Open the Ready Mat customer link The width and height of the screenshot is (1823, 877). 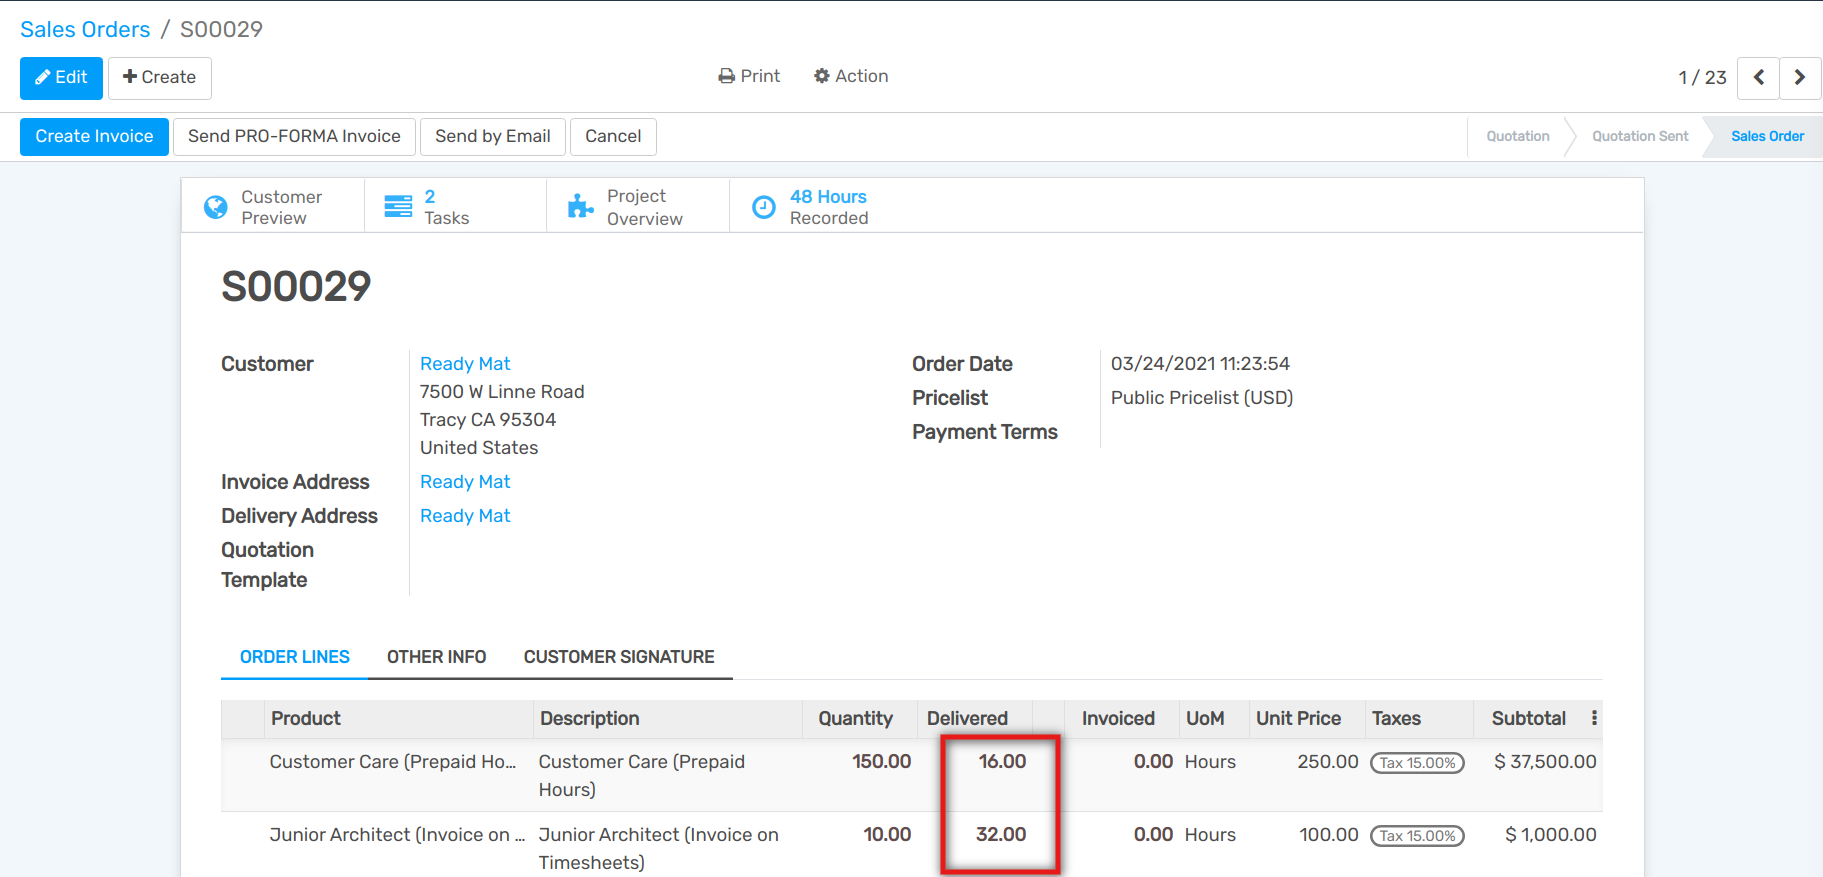pyautogui.click(x=465, y=364)
